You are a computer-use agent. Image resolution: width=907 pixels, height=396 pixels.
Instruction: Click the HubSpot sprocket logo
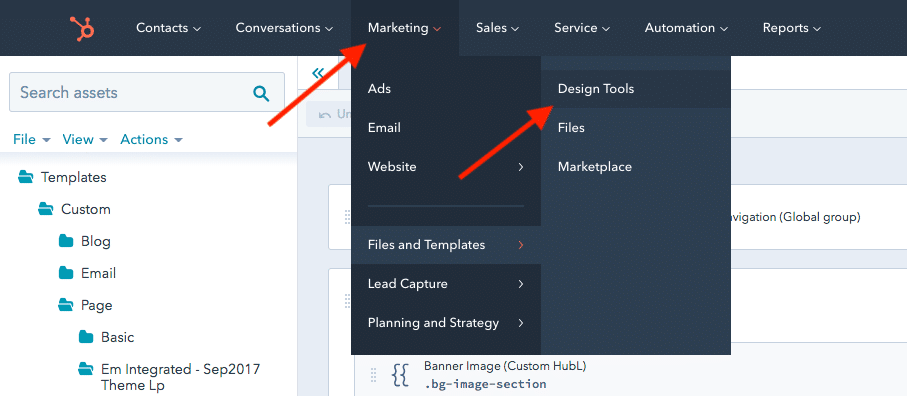pos(82,28)
